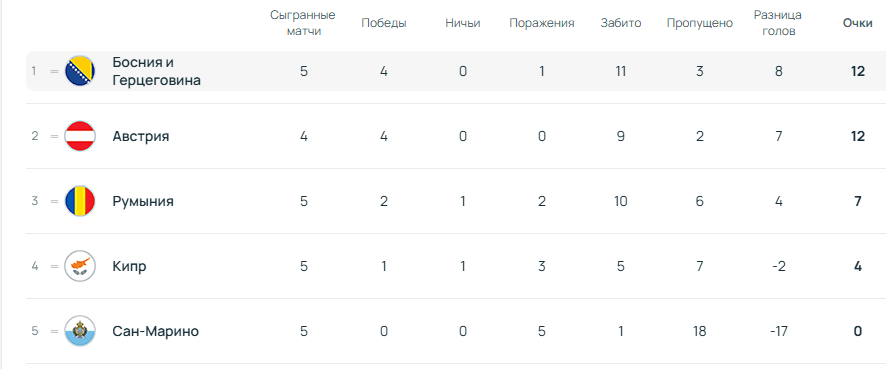Click the Austria flag icon
Screen dimensions: 886x369
click(80, 136)
